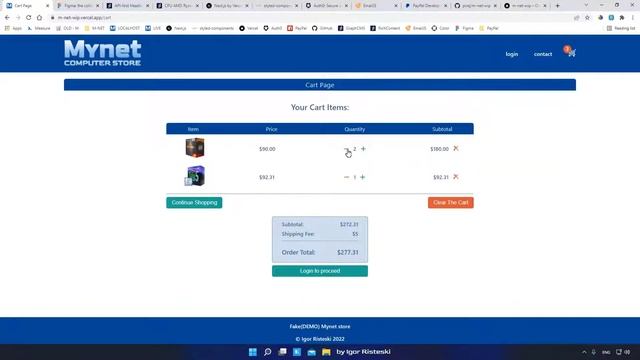Open the Mail app in taskbar
The height and width of the screenshot is (360, 640).
(x=311, y=352)
